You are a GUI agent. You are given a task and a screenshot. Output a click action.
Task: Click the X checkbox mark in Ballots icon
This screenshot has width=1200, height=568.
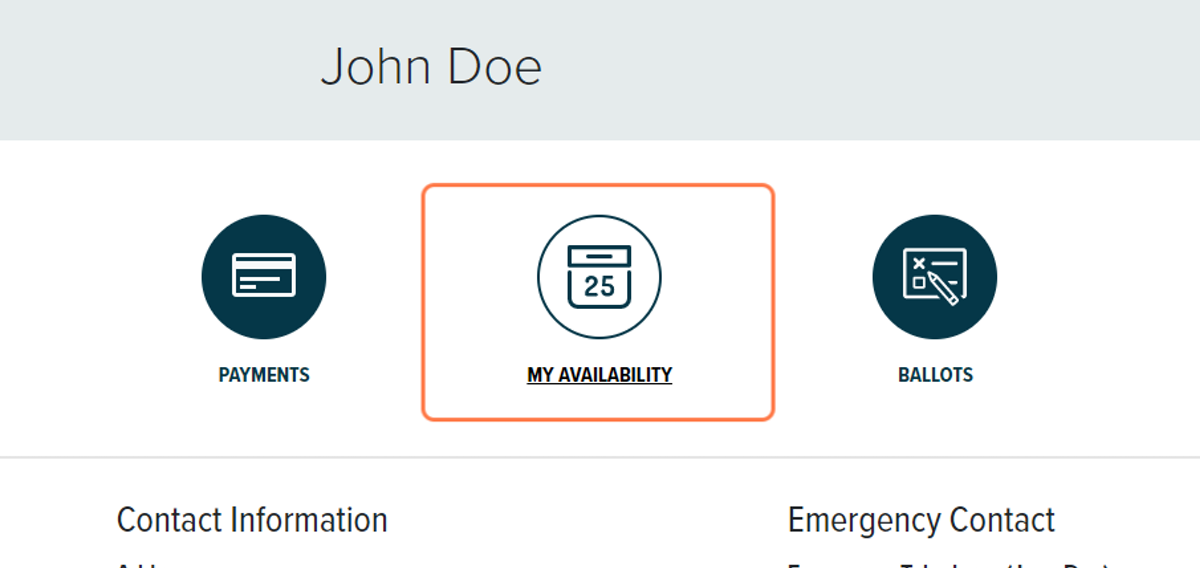point(918,263)
